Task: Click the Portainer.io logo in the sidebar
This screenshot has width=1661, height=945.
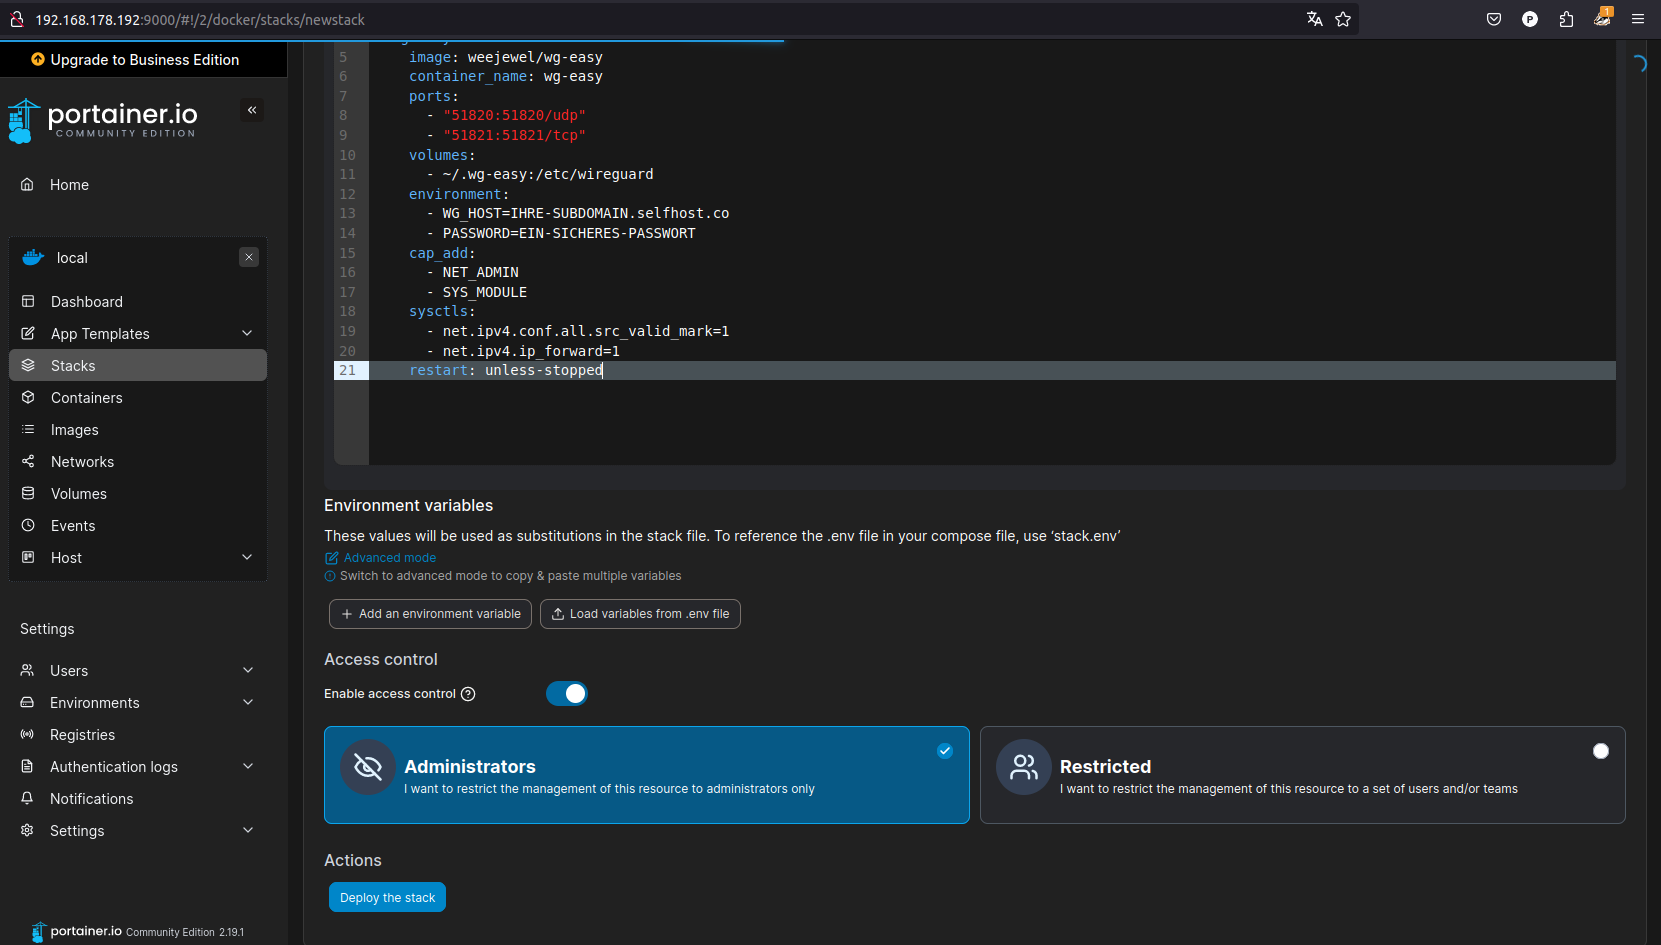Action: pyautogui.click(x=104, y=120)
